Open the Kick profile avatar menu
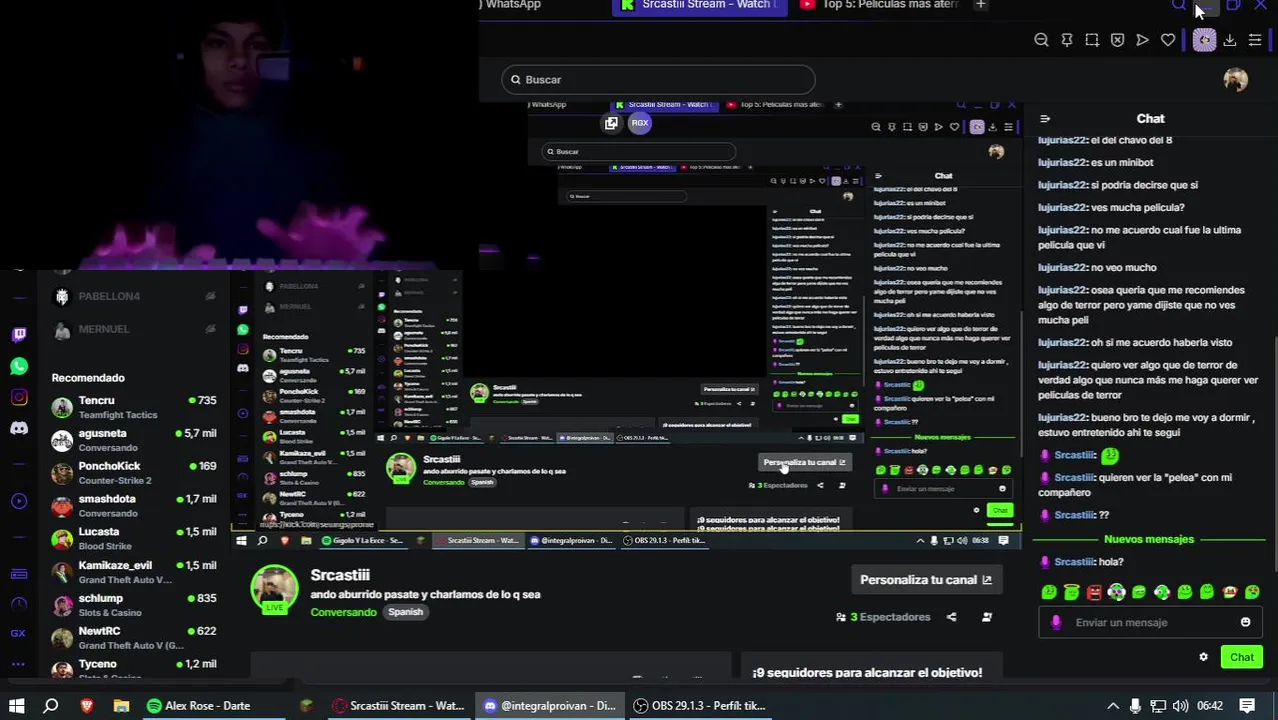This screenshot has width=1278, height=720. [x=1235, y=80]
